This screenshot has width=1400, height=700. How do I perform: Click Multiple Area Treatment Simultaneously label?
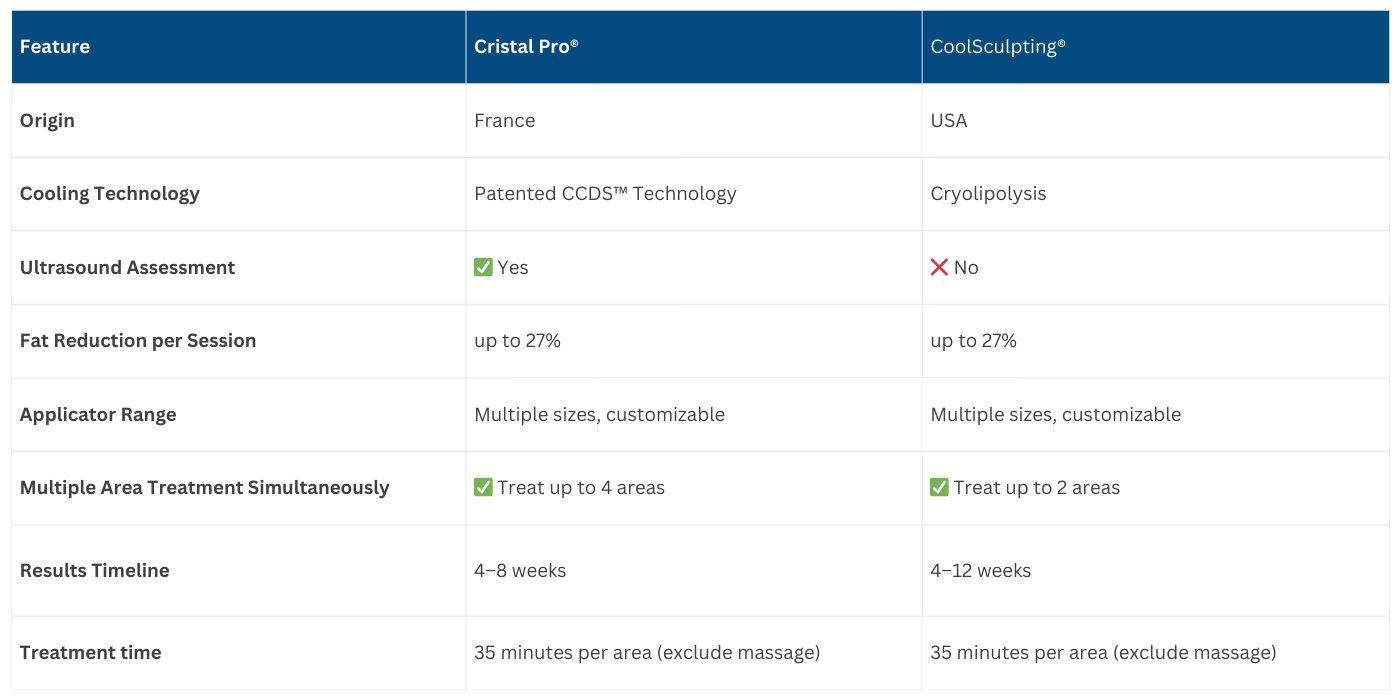(204, 488)
